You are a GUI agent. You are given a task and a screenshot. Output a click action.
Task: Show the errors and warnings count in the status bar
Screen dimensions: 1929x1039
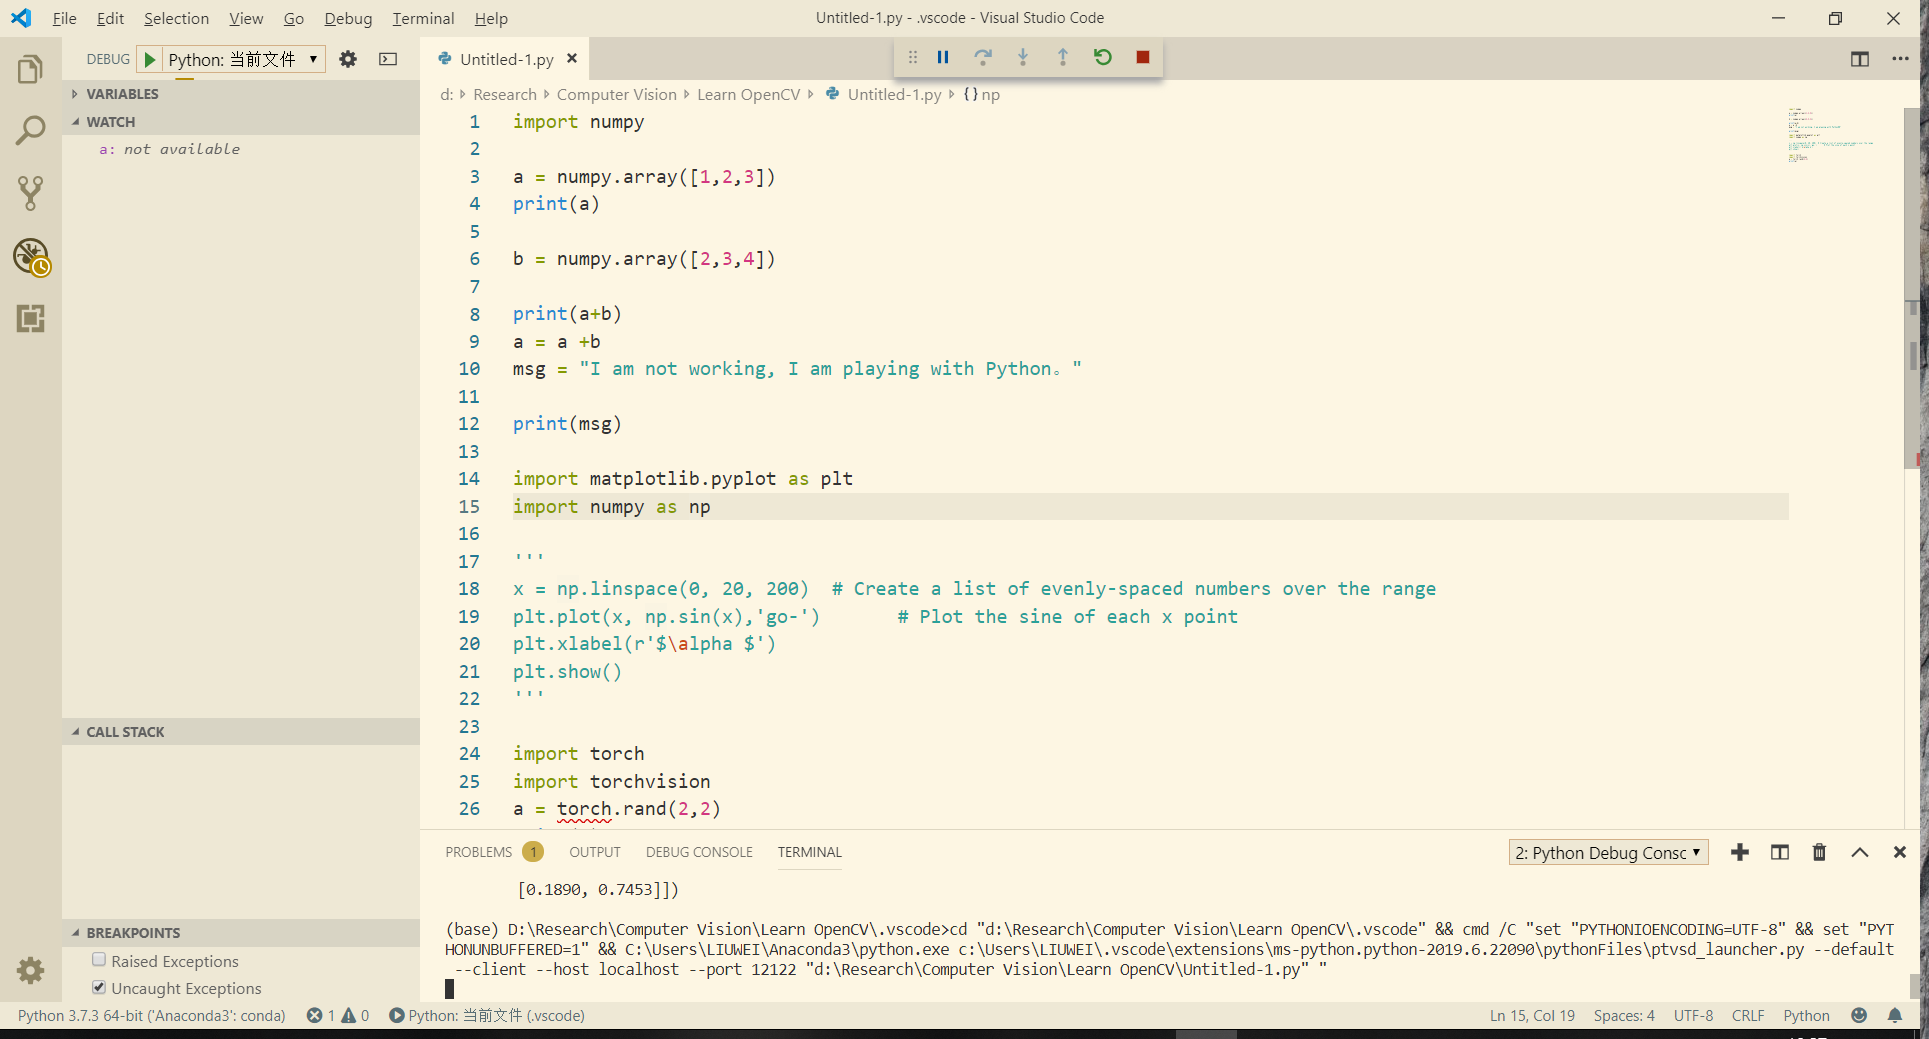pyautogui.click(x=338, y=1015)
